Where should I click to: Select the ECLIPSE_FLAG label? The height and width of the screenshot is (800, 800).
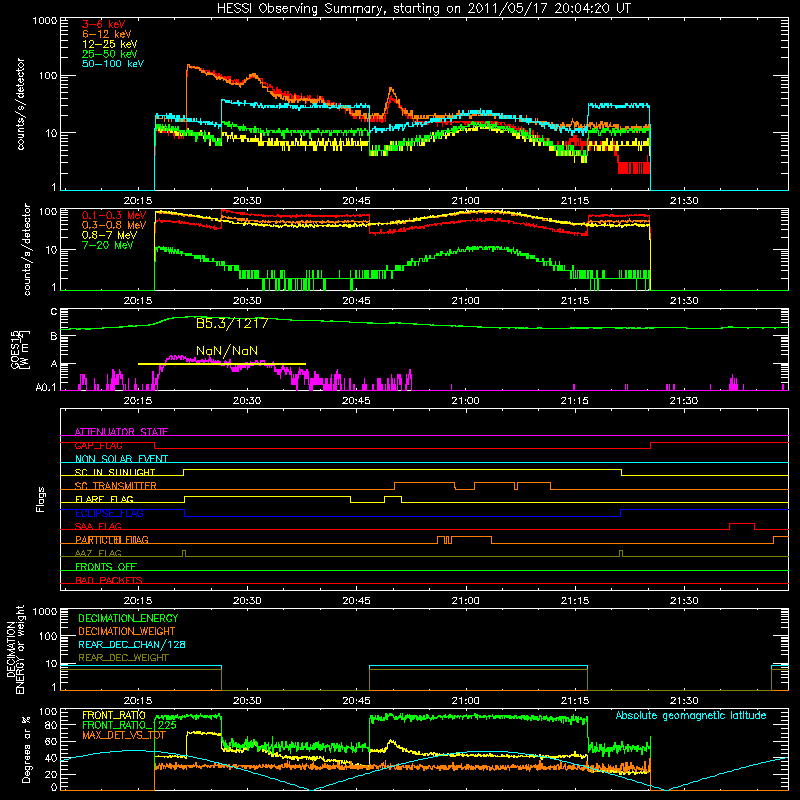(109, 513)
